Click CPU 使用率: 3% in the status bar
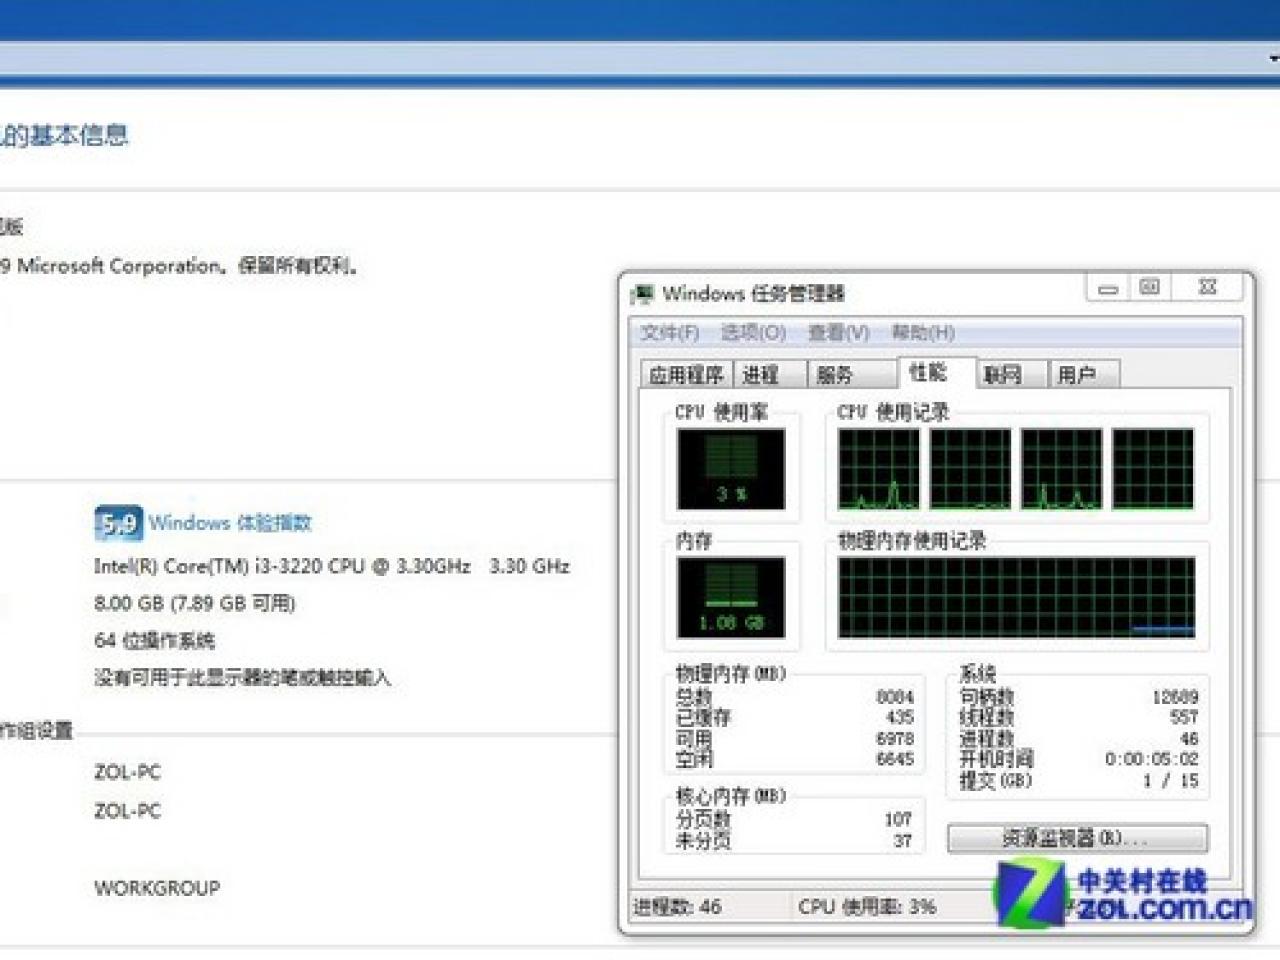 pyautogui.click(x=867, y=907)
